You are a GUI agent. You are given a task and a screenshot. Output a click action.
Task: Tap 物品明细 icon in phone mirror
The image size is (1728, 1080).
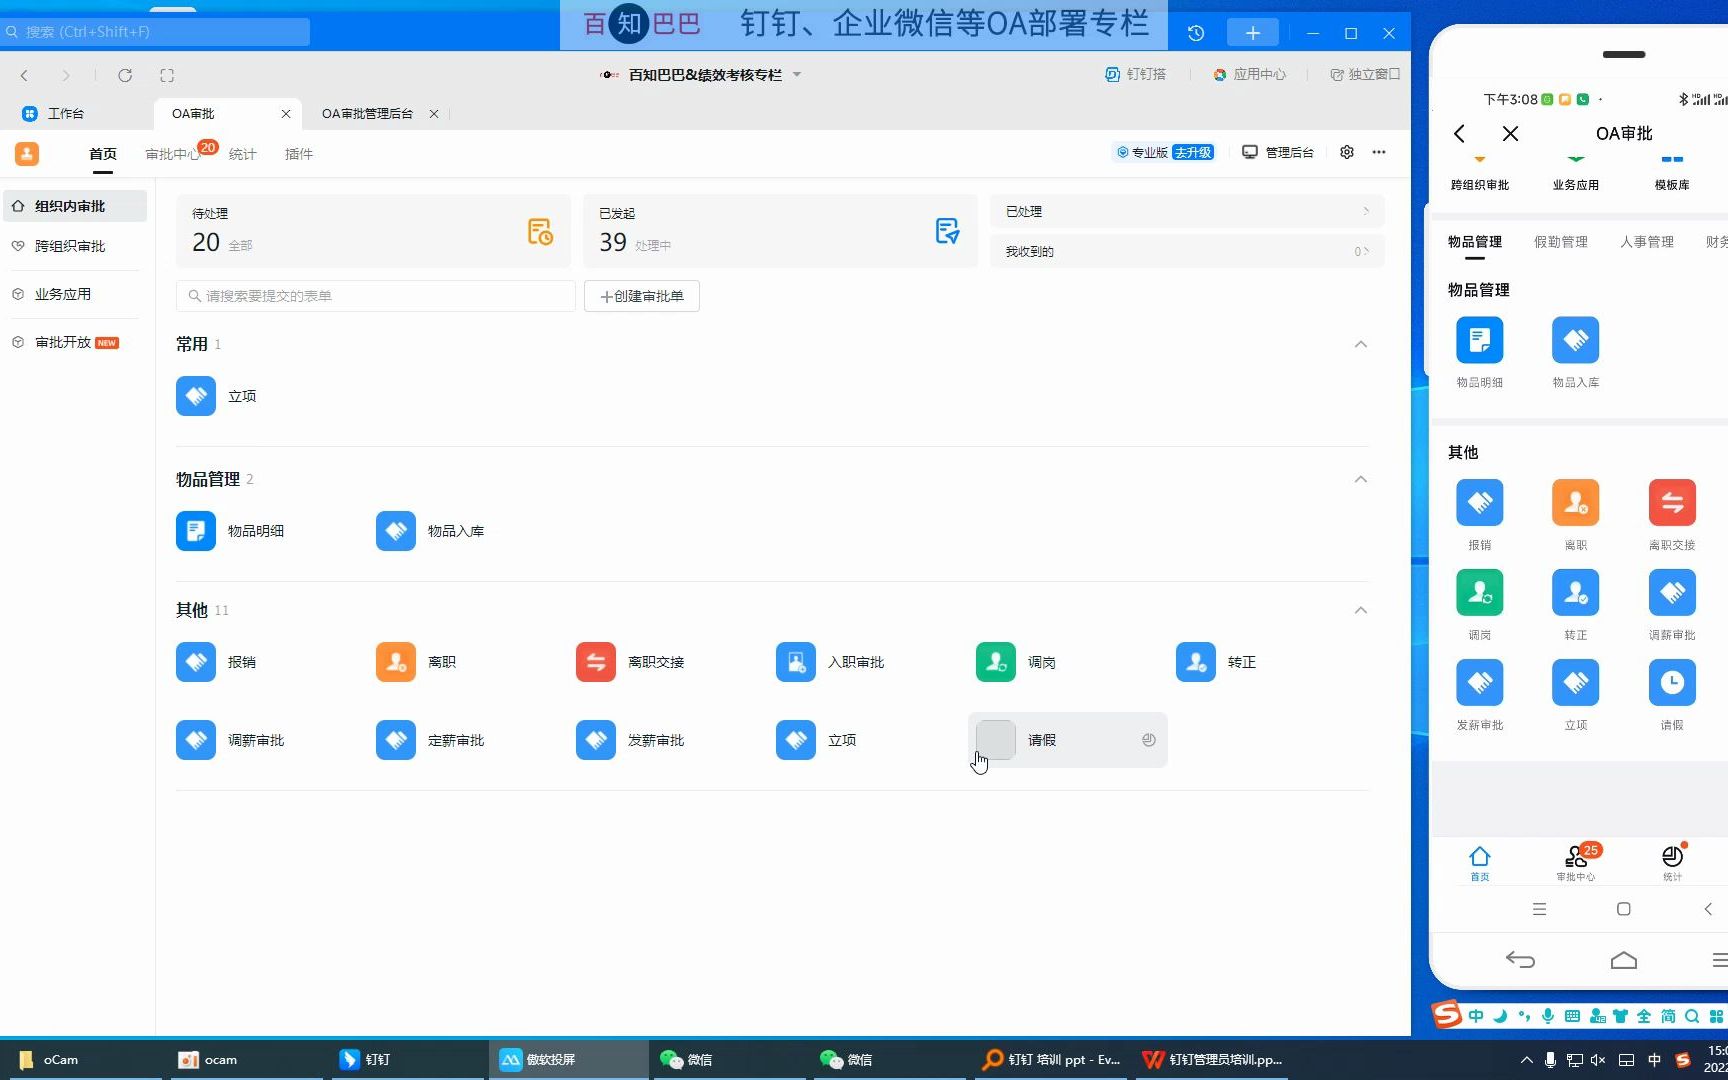(1480, 340)
